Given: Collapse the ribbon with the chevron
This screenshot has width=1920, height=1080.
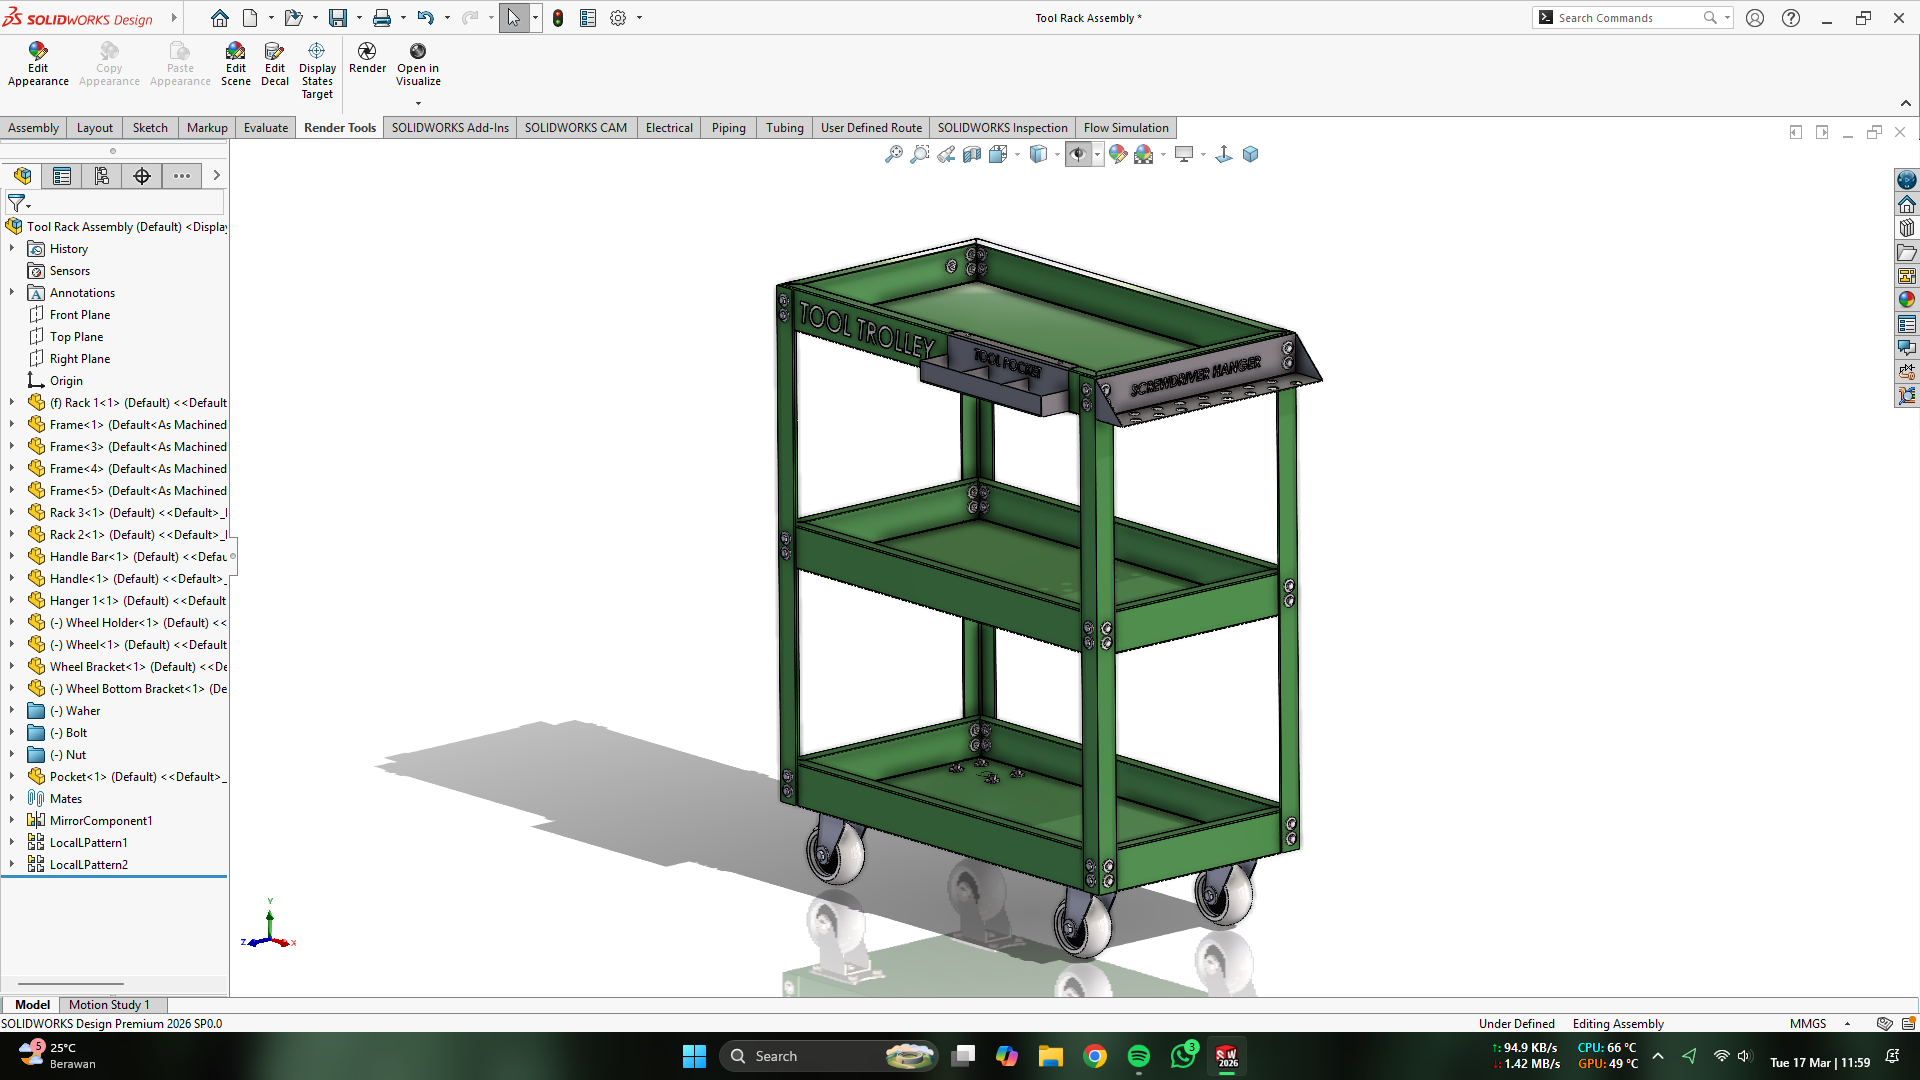Looking at the screenshot, I should 1905,103.
